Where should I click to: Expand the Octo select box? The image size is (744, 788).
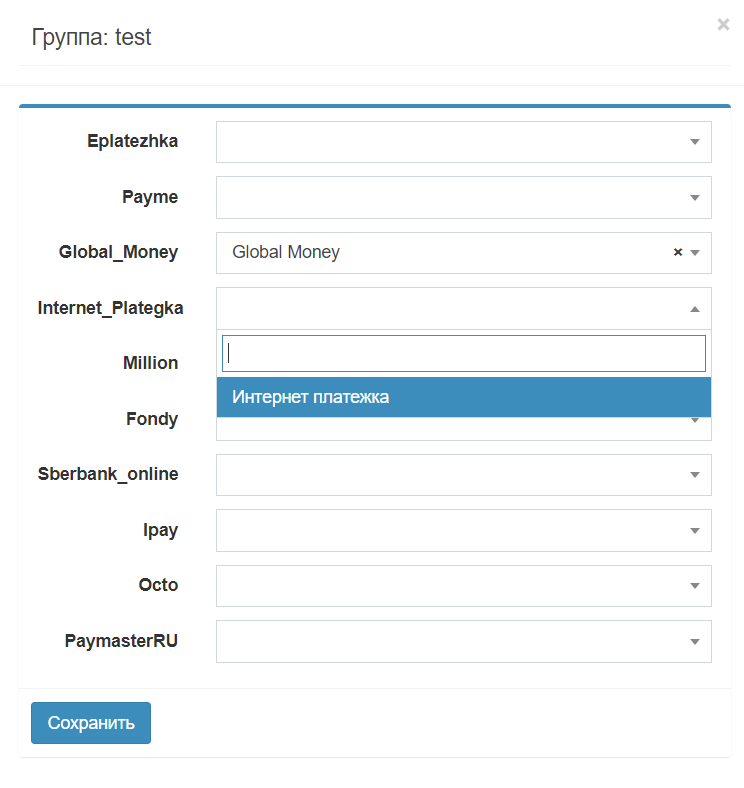[x=450, y=586]
